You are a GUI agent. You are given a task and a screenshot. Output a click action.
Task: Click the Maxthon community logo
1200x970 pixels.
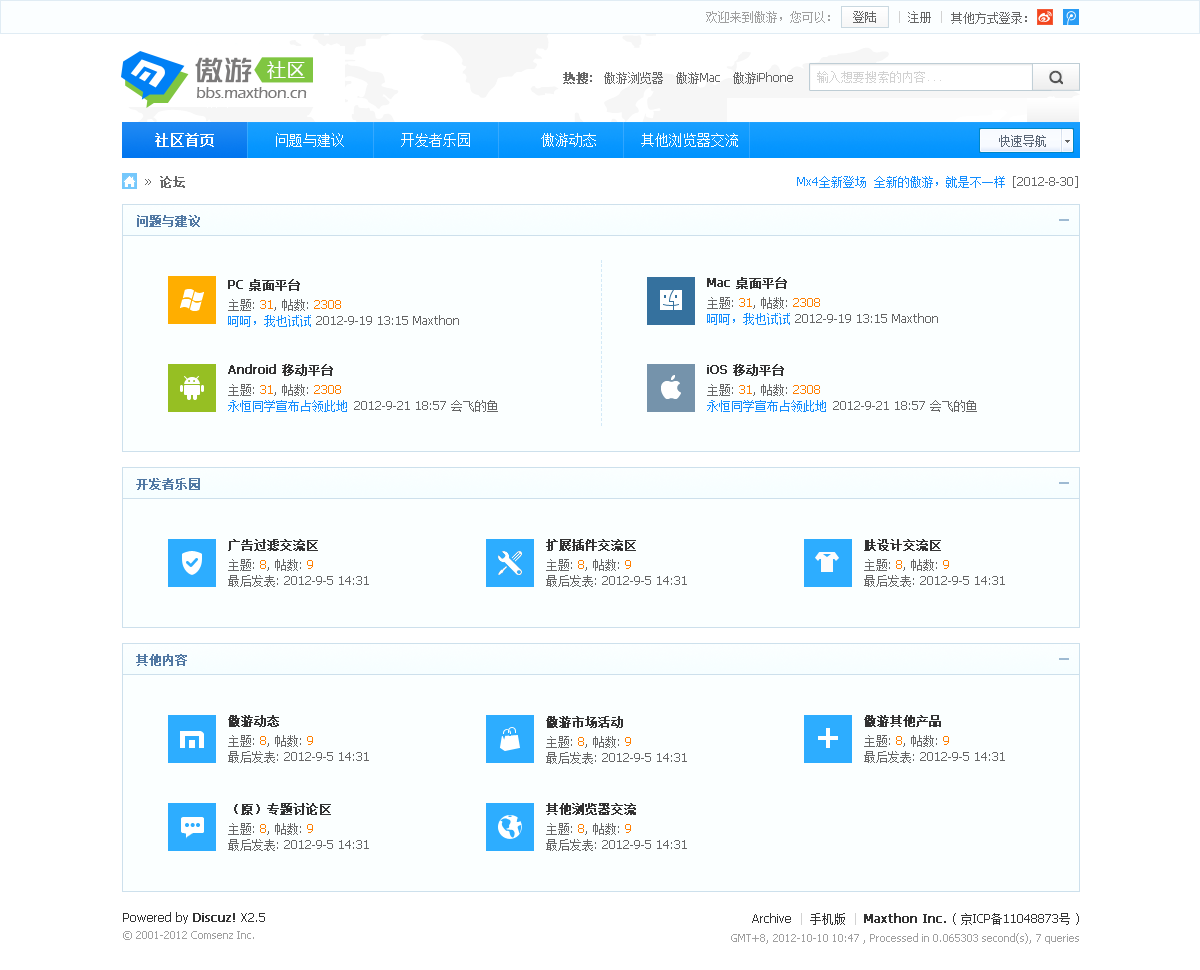[x=218, y=78]
